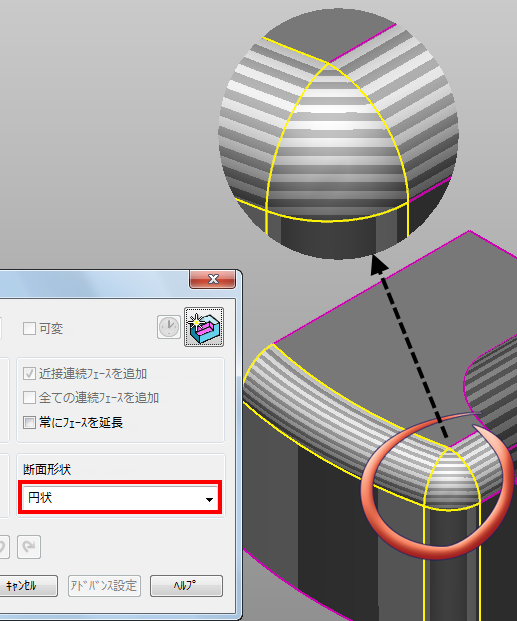Image resolution: width=517 pixels, height=621 pixels.
Task: Enable the 可変 checkbox
Action: (29, 328)
